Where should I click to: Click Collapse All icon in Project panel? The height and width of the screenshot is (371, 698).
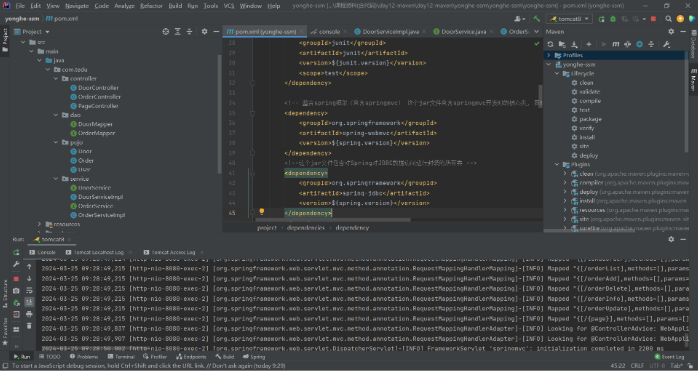(x=189, y=32)
